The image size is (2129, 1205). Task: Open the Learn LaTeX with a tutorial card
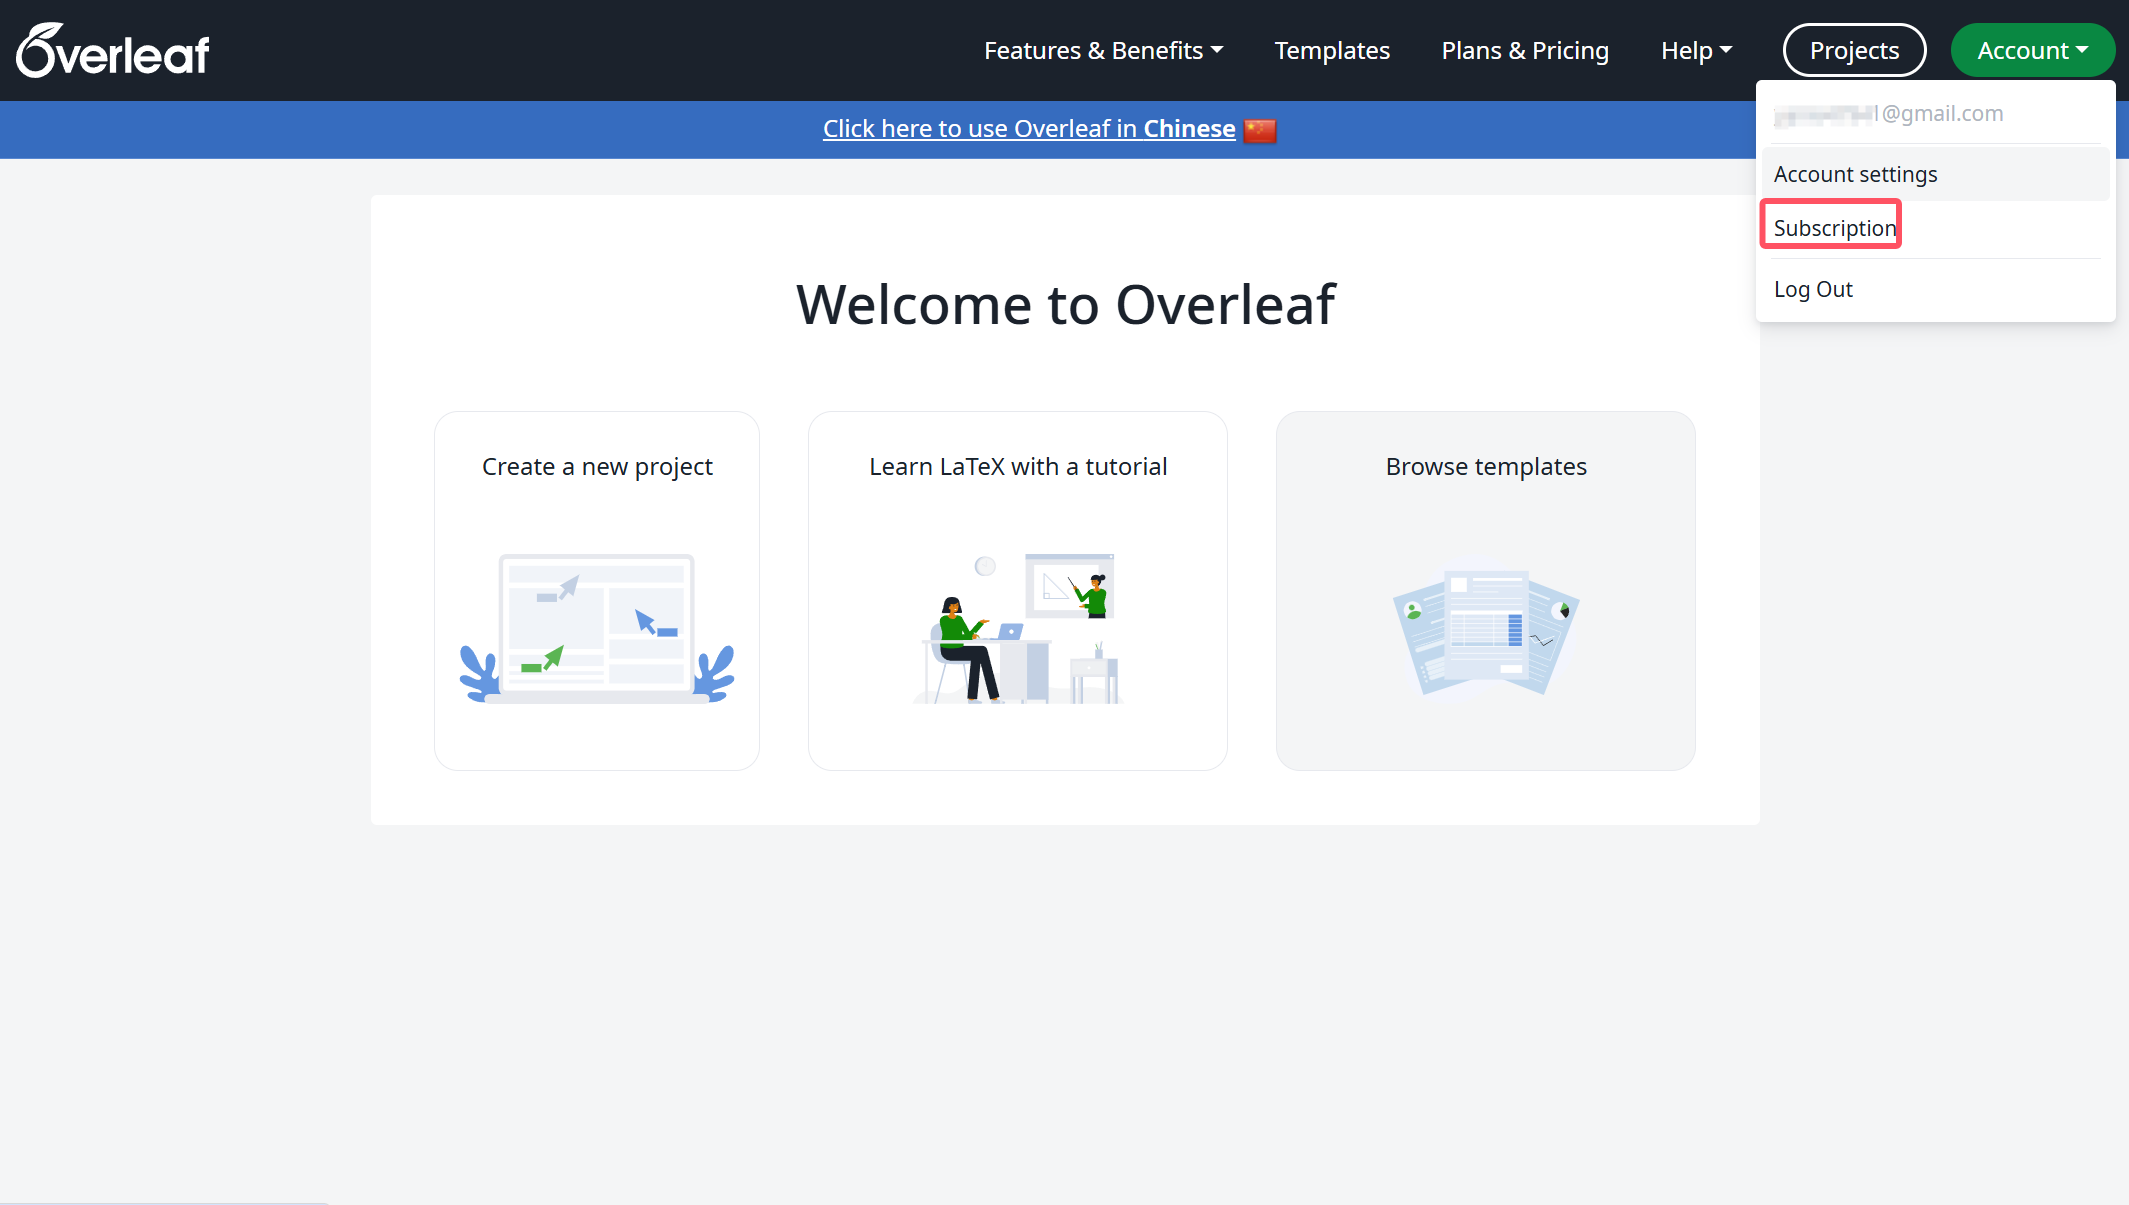tap(1018, 467)
